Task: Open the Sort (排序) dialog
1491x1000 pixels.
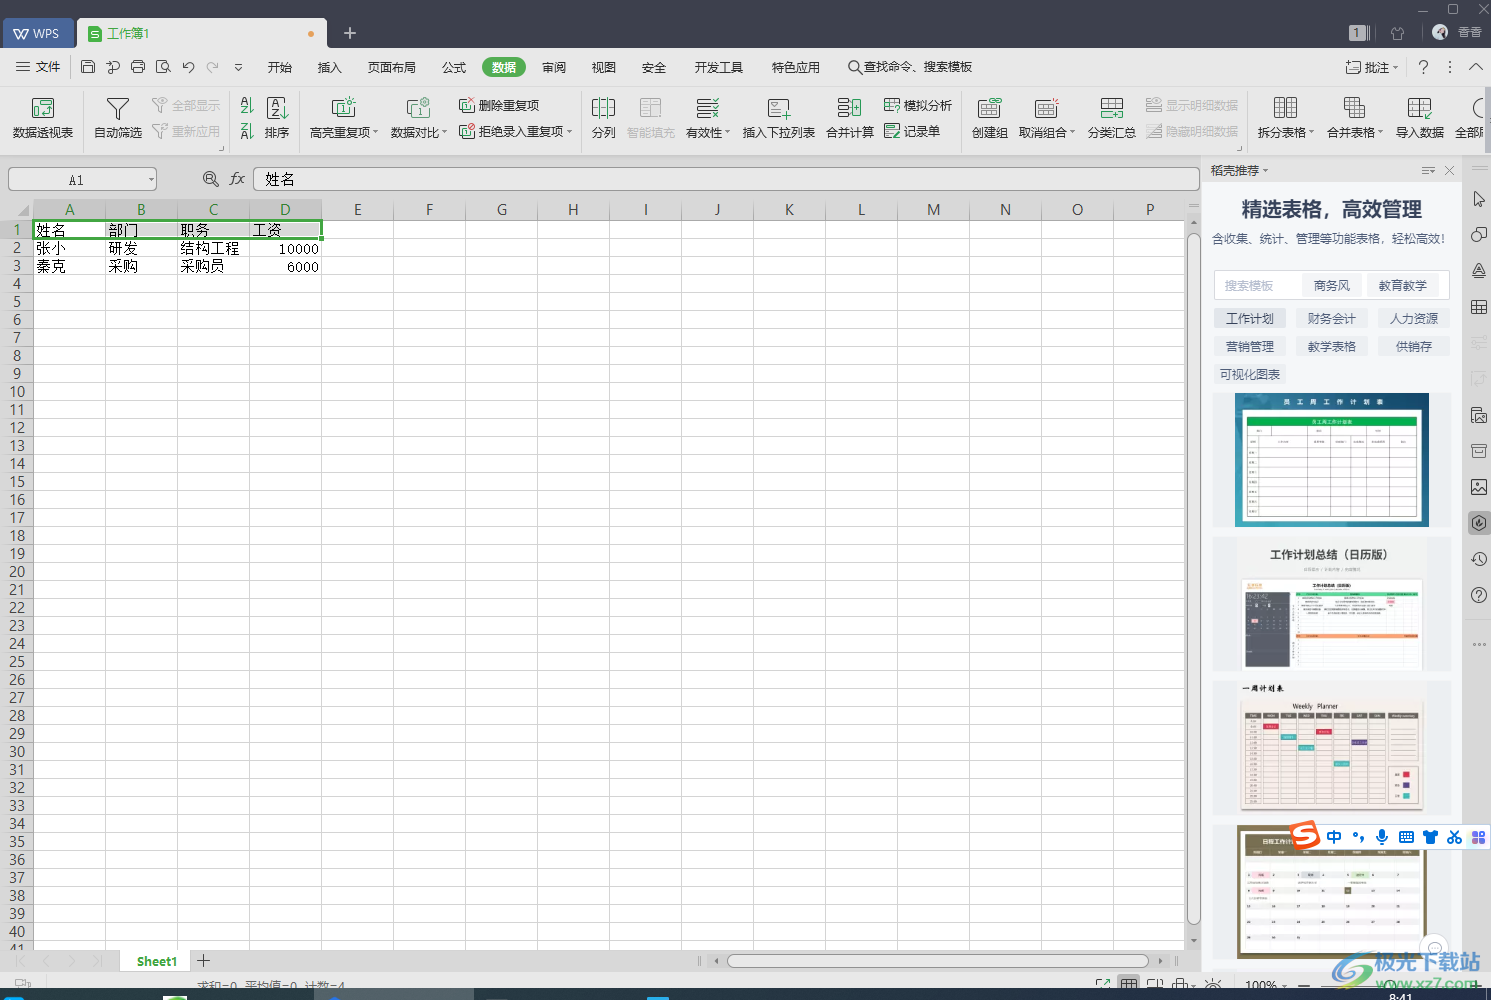Action: pyautogui.click(x=277, y=118)
